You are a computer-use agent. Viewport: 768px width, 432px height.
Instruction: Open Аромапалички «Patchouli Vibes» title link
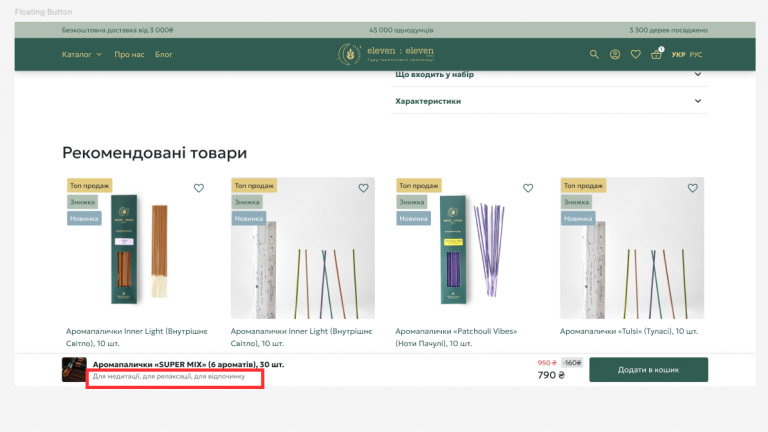click(x=456, y=337)
